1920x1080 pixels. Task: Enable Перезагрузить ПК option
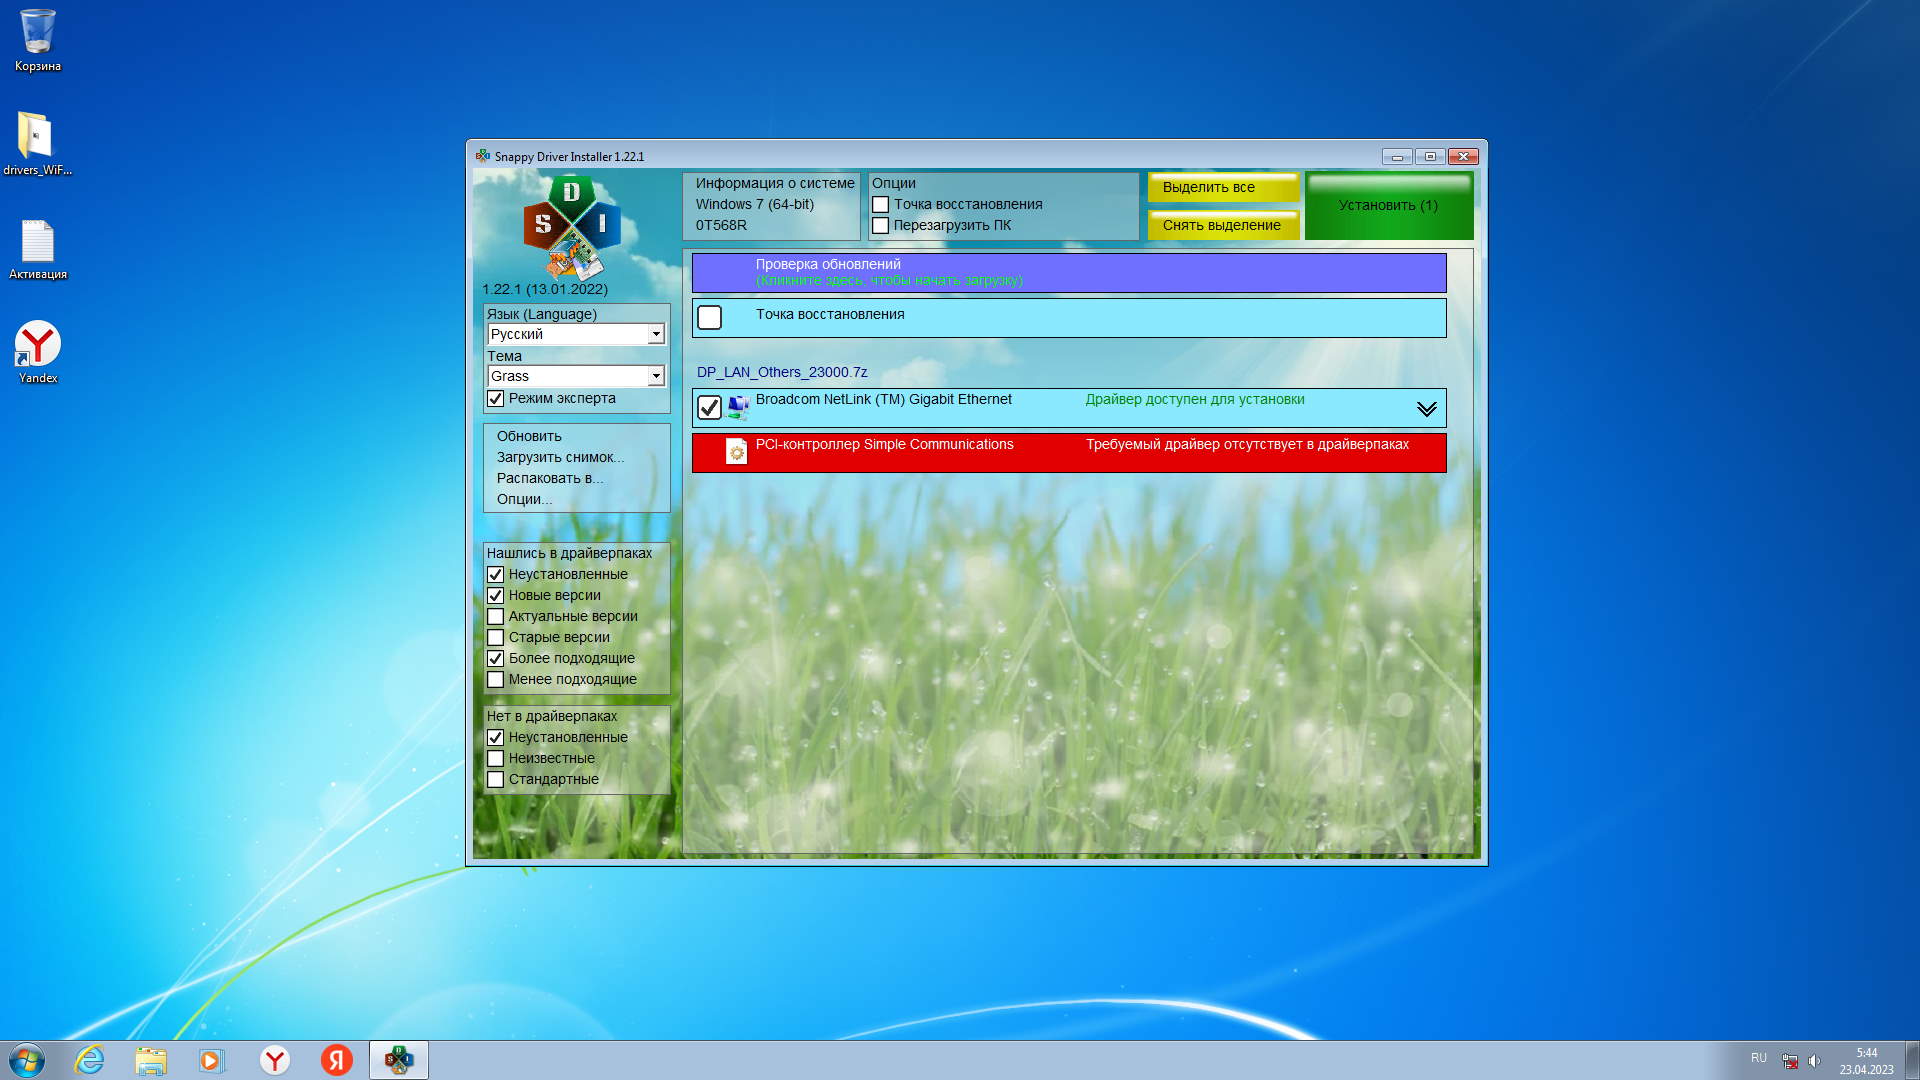point(881,226)
